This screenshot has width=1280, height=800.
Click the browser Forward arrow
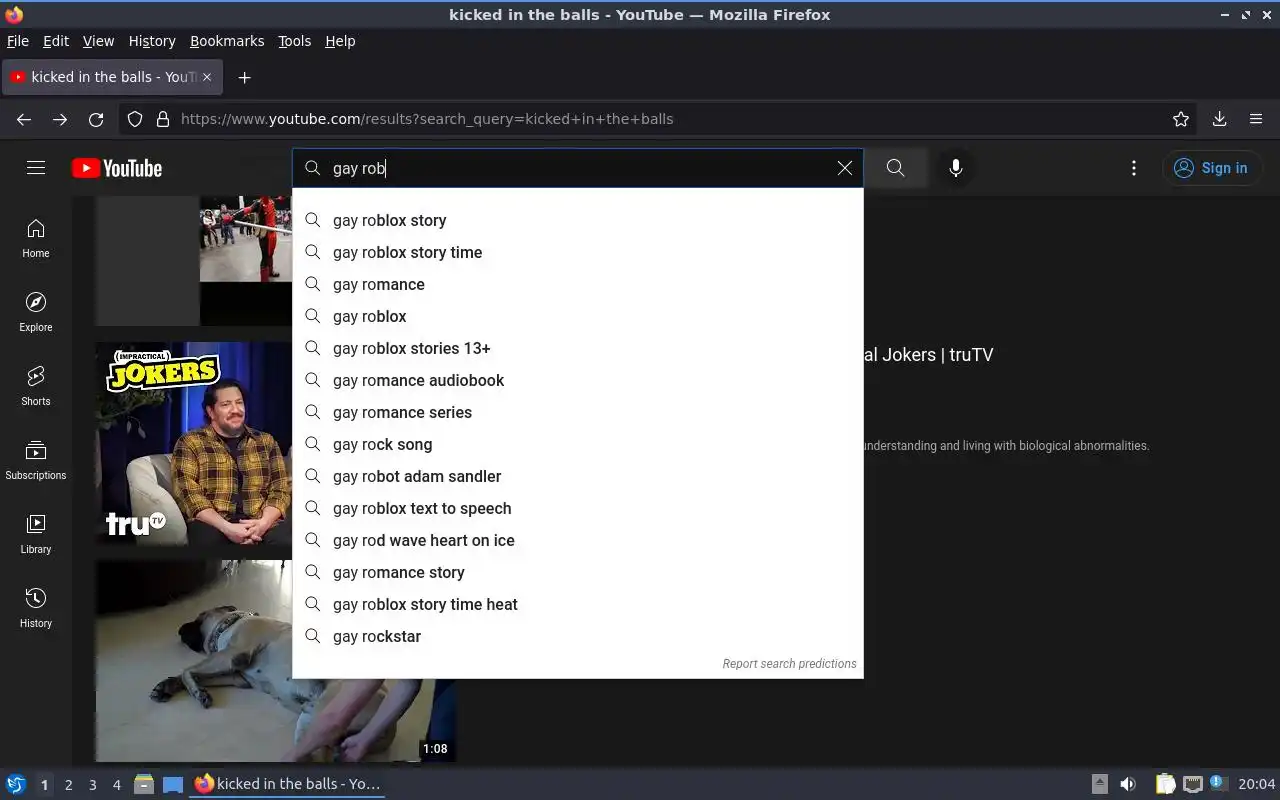[60, 119]
